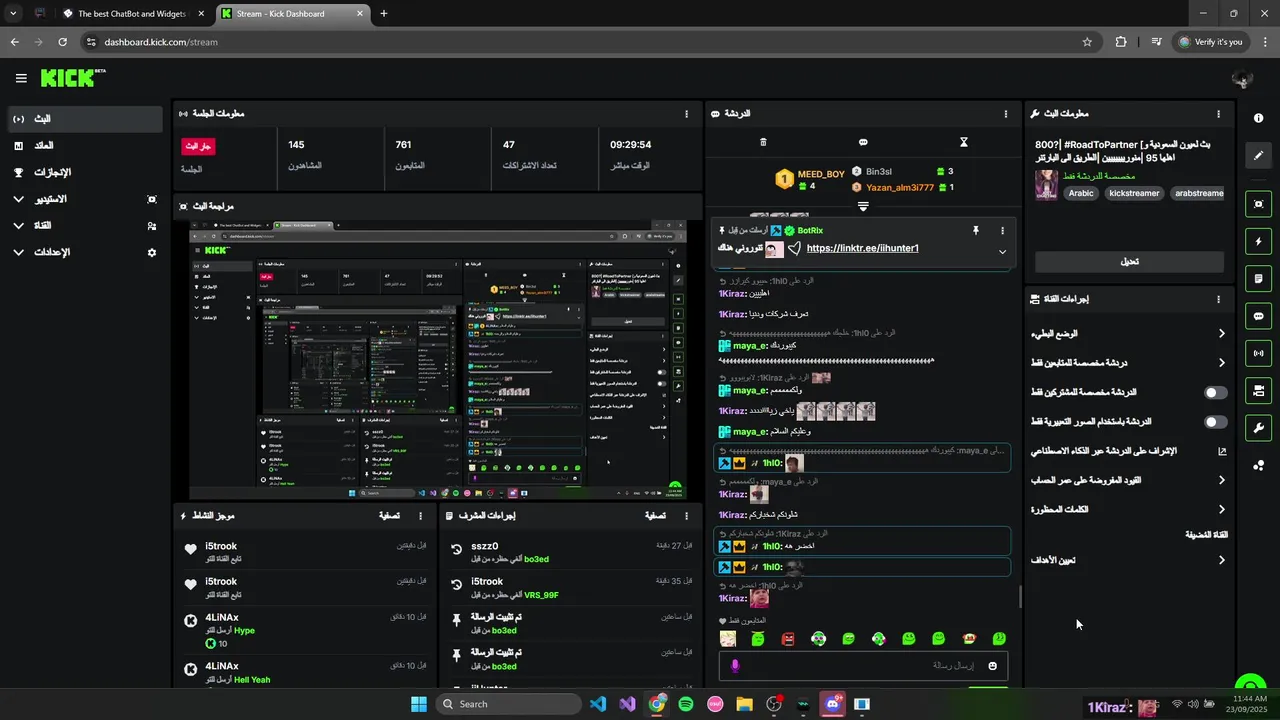Expand the BotRix pinned message chevron

pyautogui.click(x=1002, y=252)
